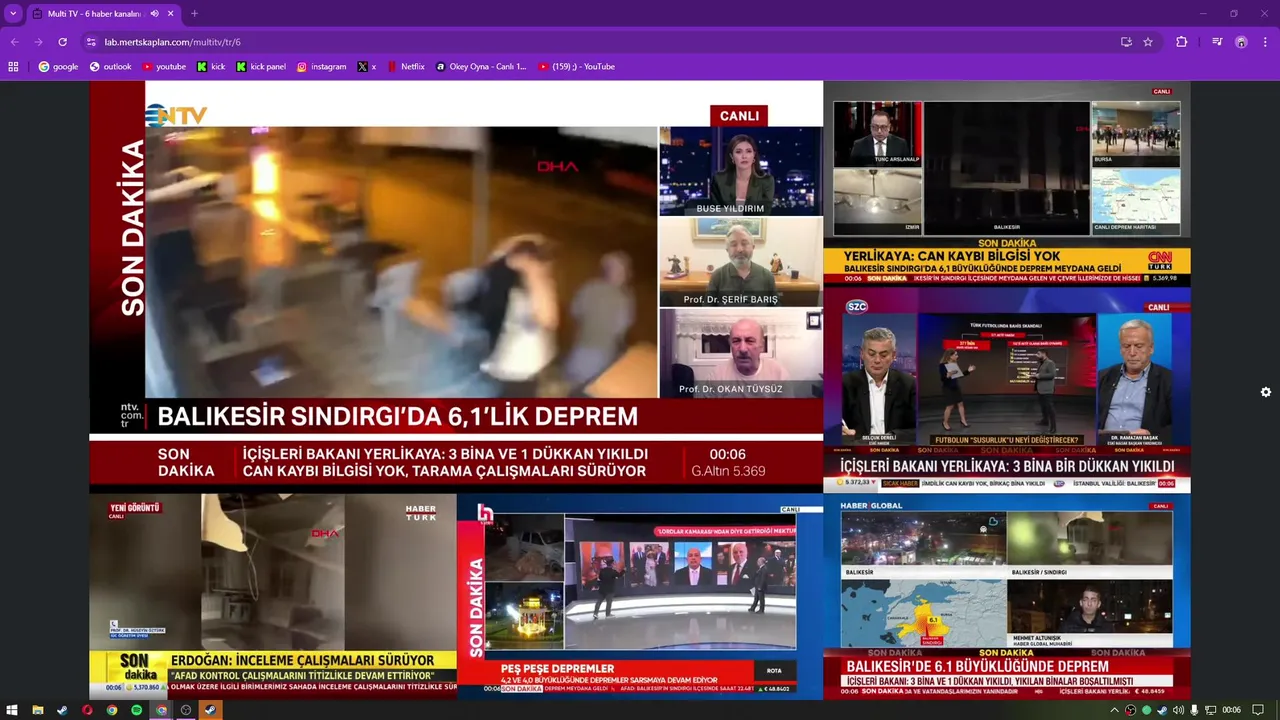This screenshot has height=720, width=1280.
Task: Open the Steam system tray icon
Action: (1162, 710)
